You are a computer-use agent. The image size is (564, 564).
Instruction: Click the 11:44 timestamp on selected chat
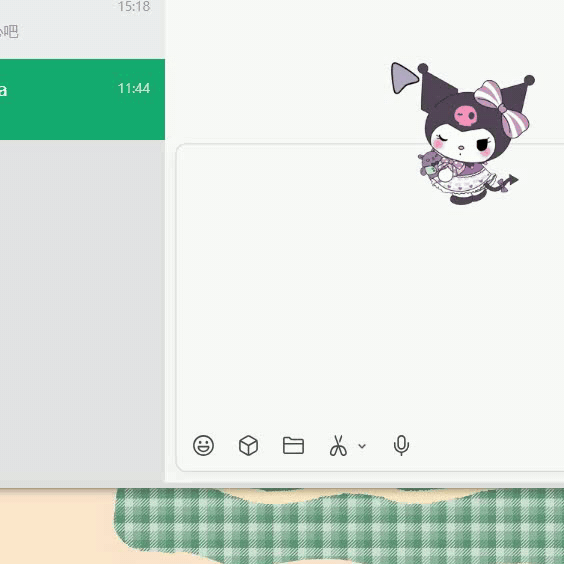tap(134, 88)
